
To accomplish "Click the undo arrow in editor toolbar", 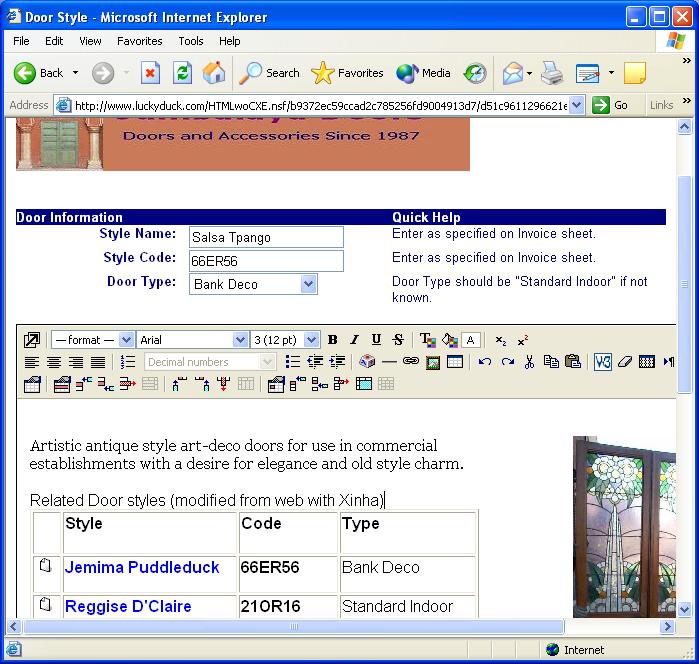I will (x=485, y=362).
